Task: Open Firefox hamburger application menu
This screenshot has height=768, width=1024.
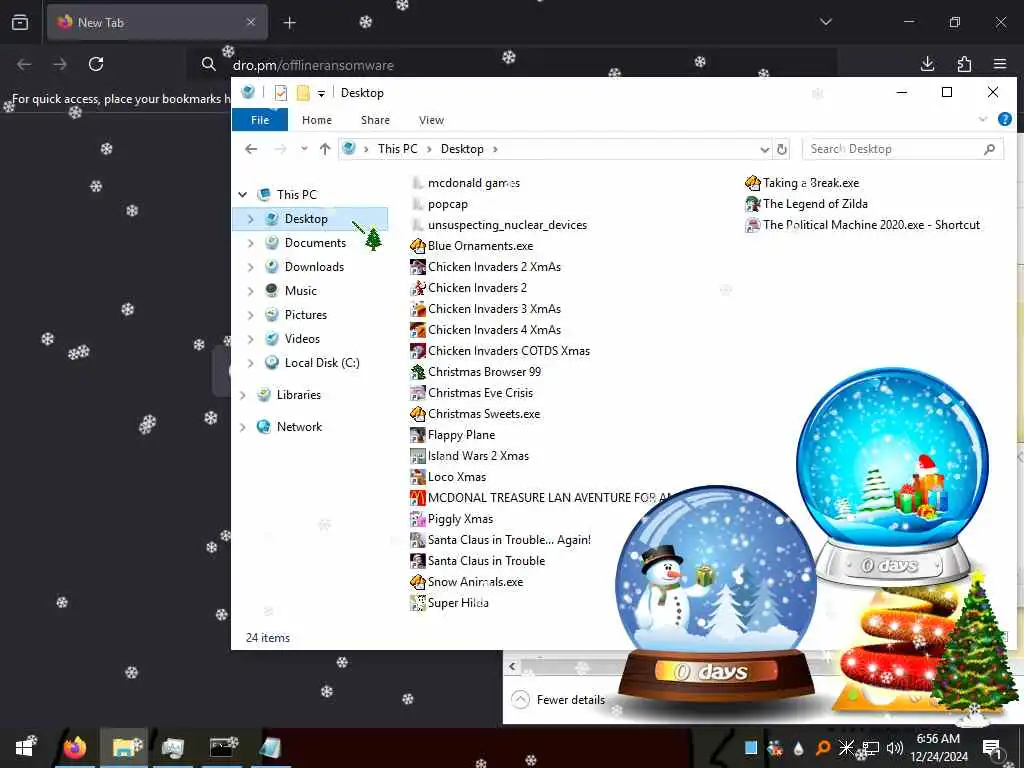Action: point(1000,64)
